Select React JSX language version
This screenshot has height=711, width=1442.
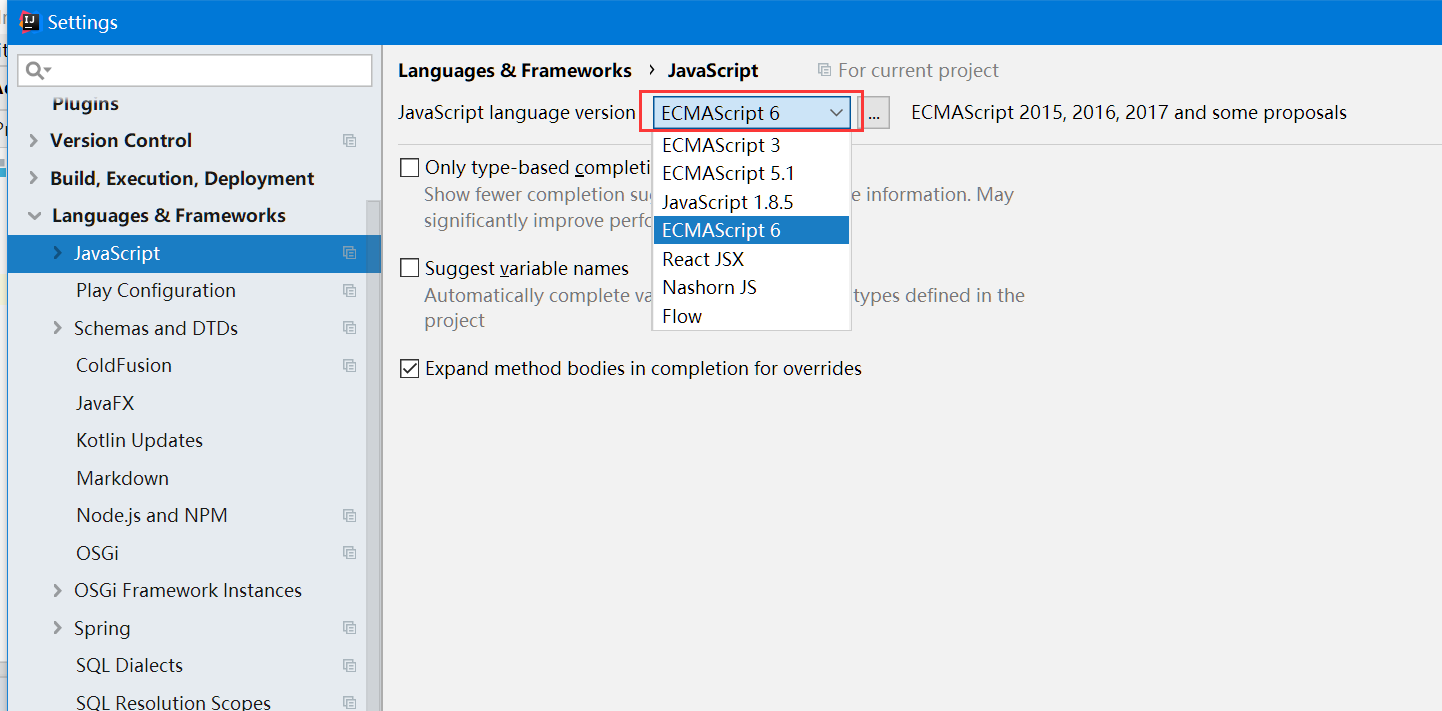[x=751, y=259]
